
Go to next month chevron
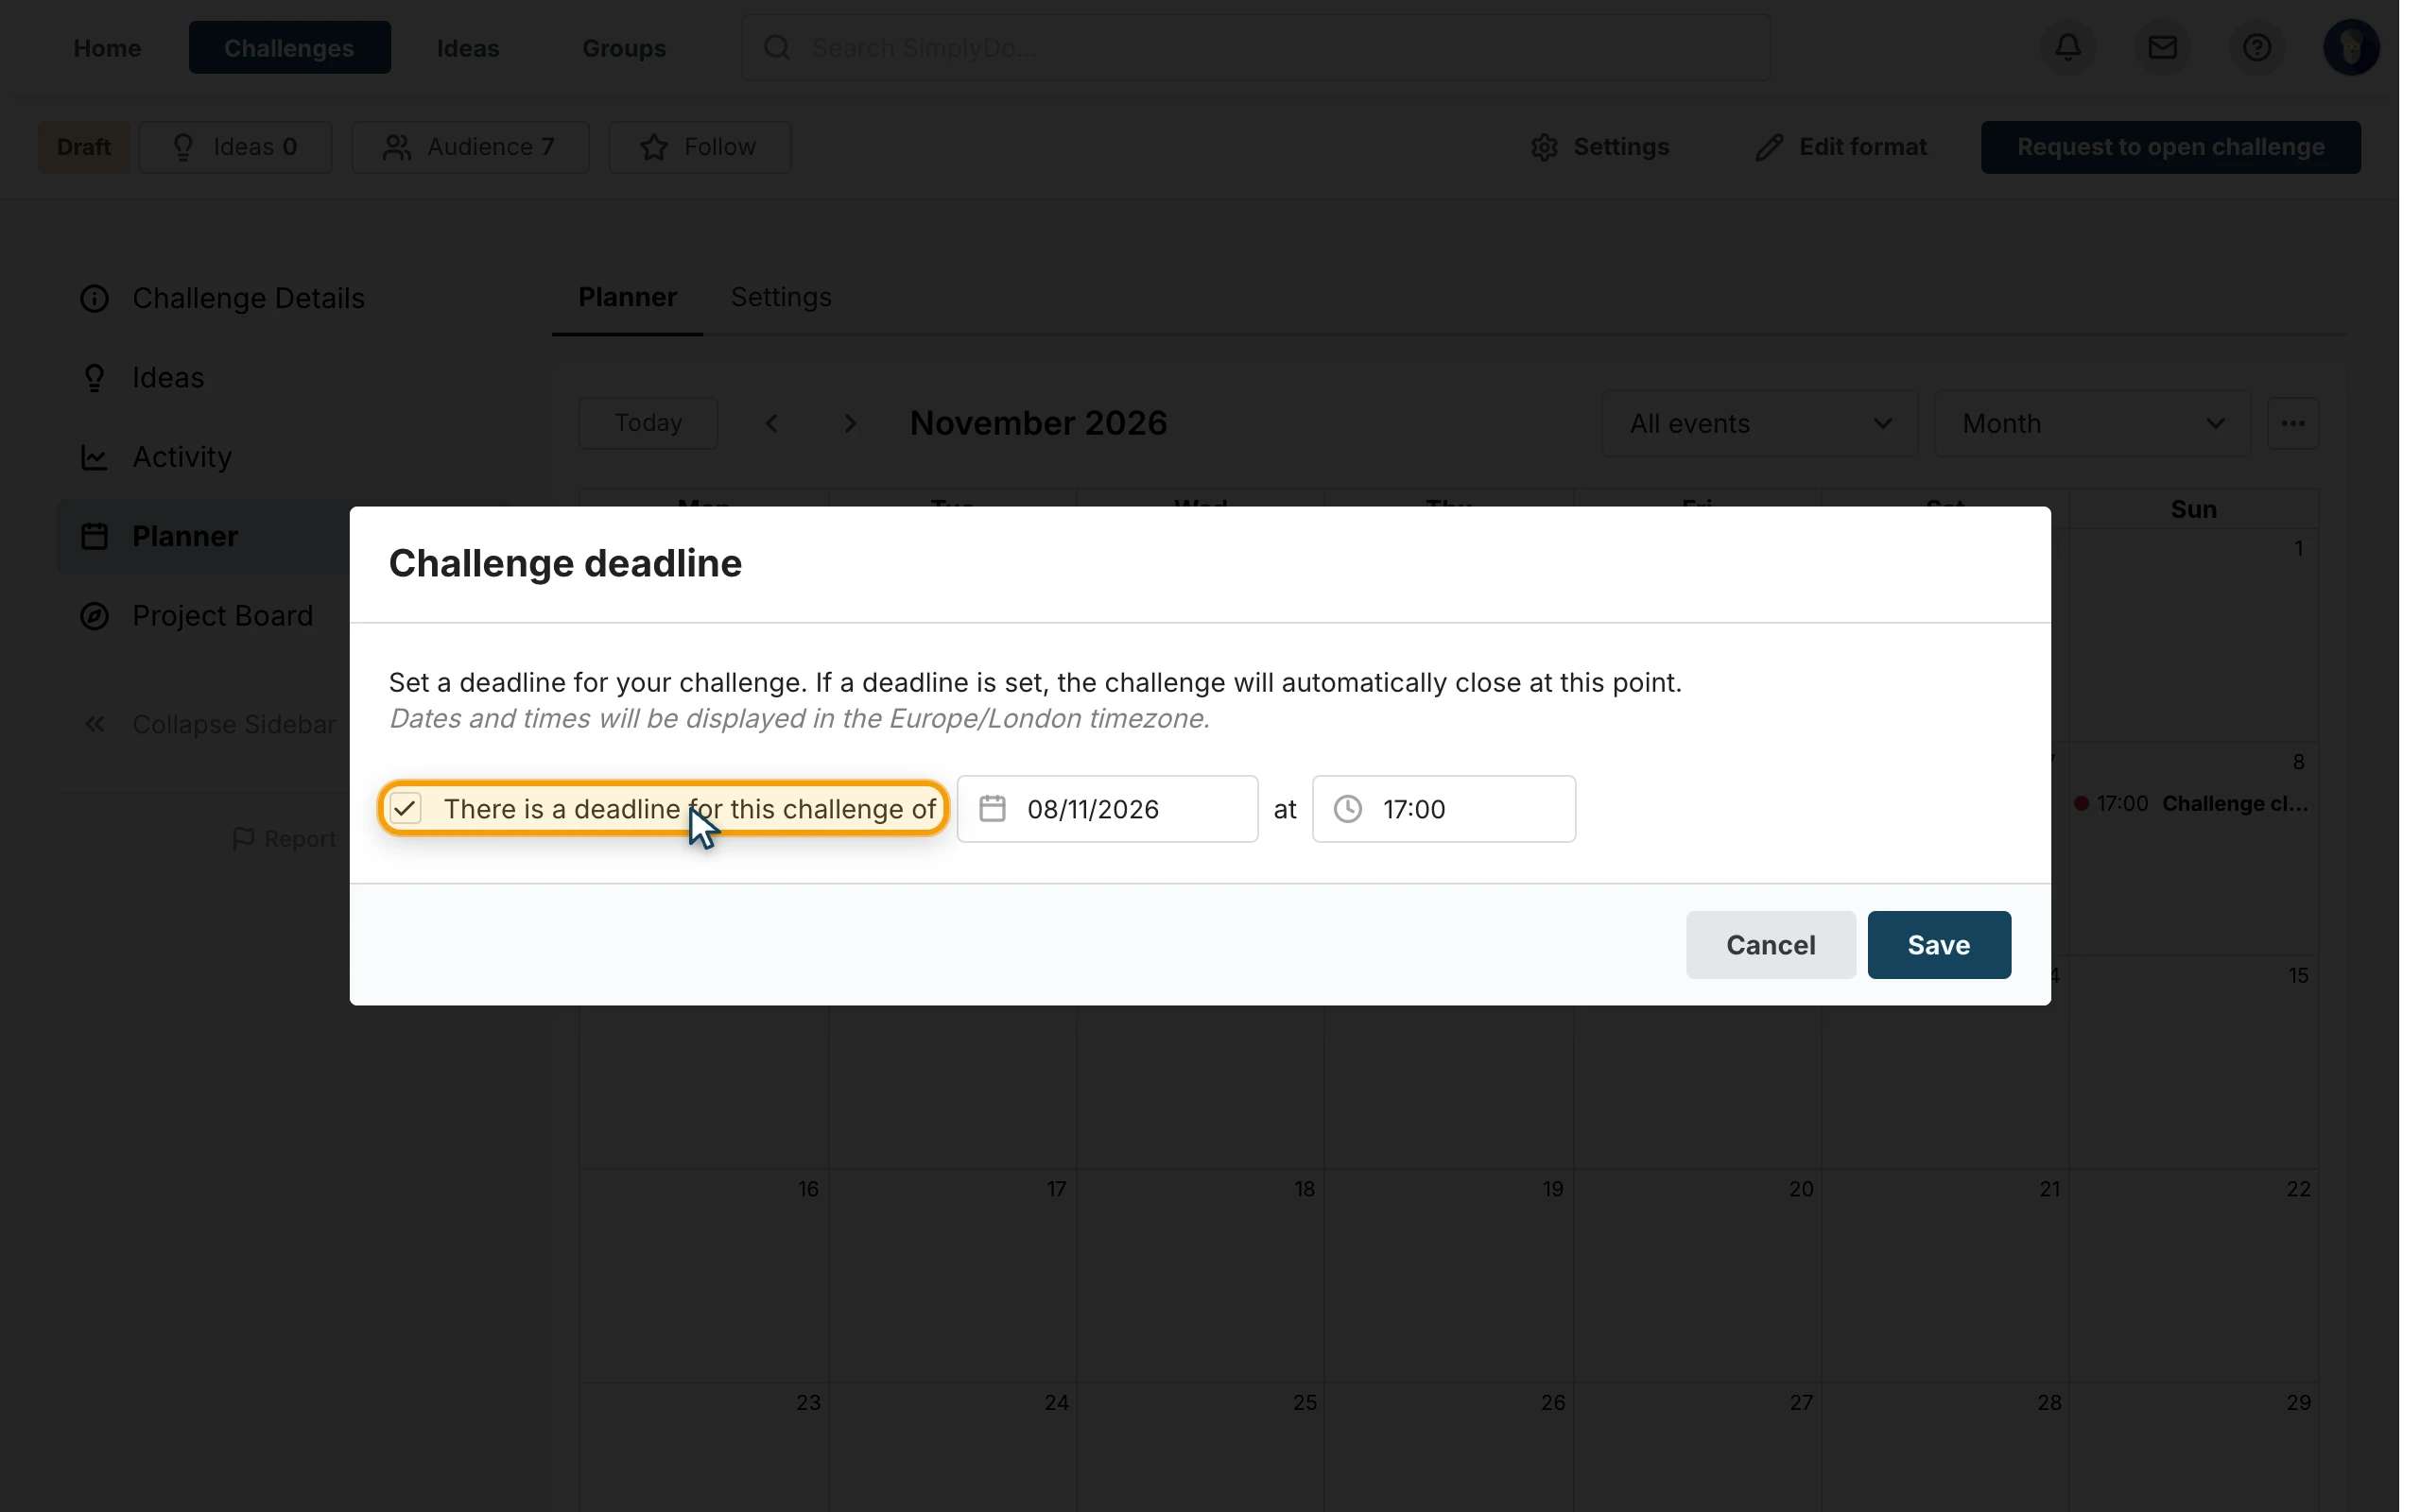850,423
